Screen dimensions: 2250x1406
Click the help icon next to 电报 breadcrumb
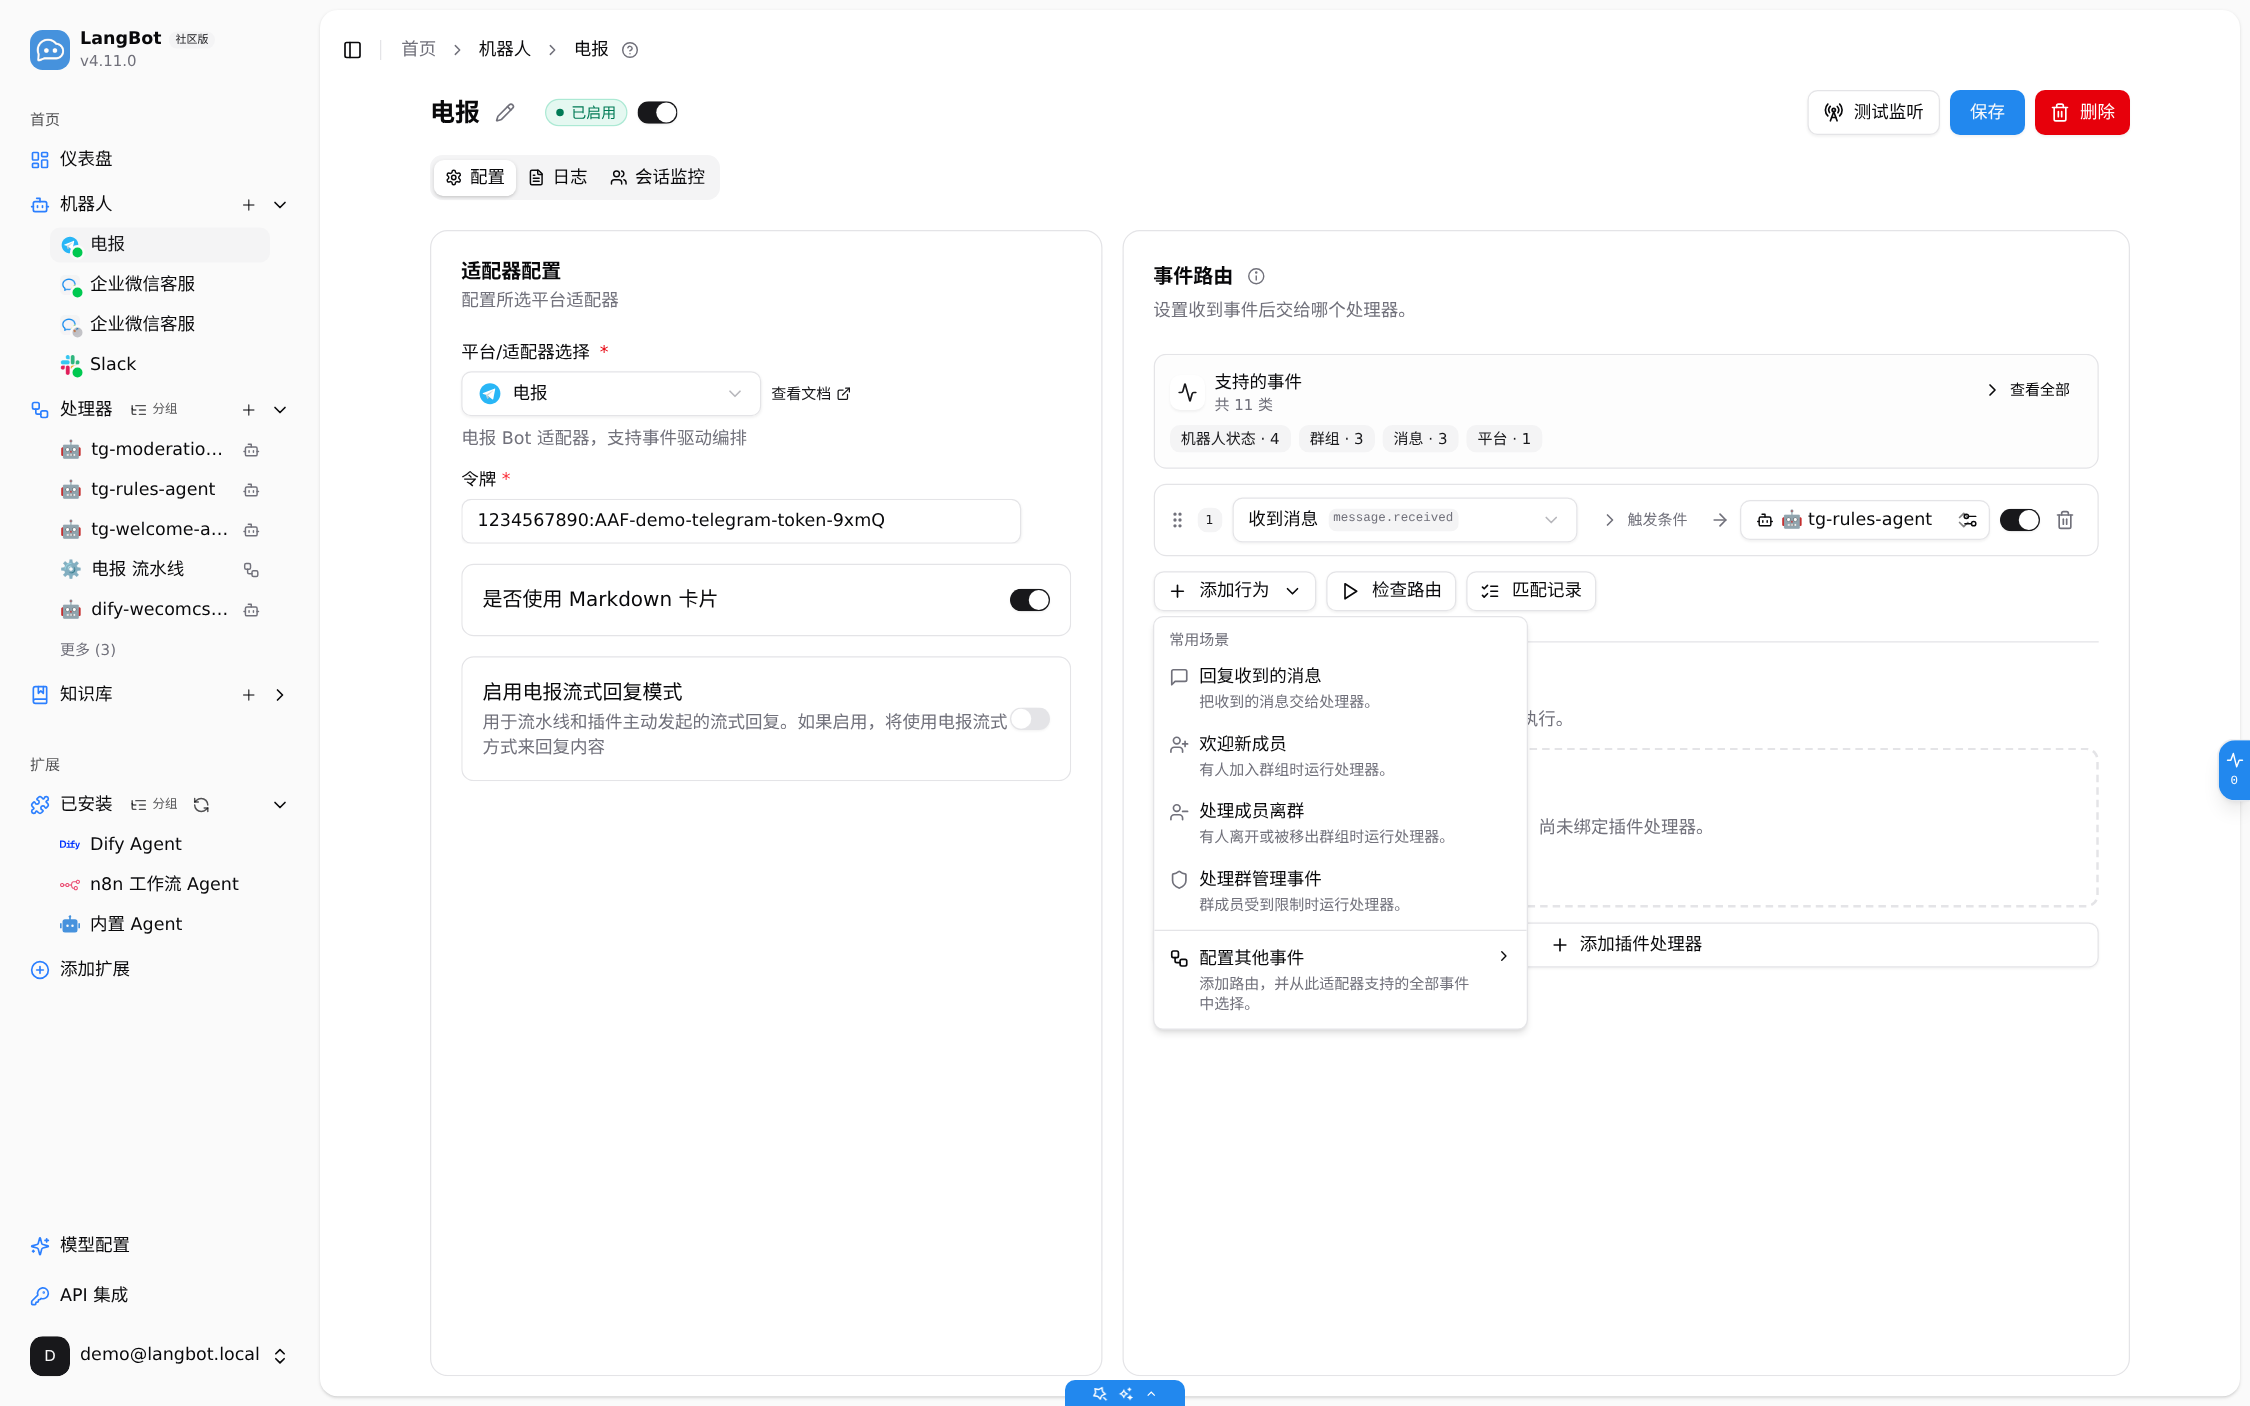tap(630, 50)
